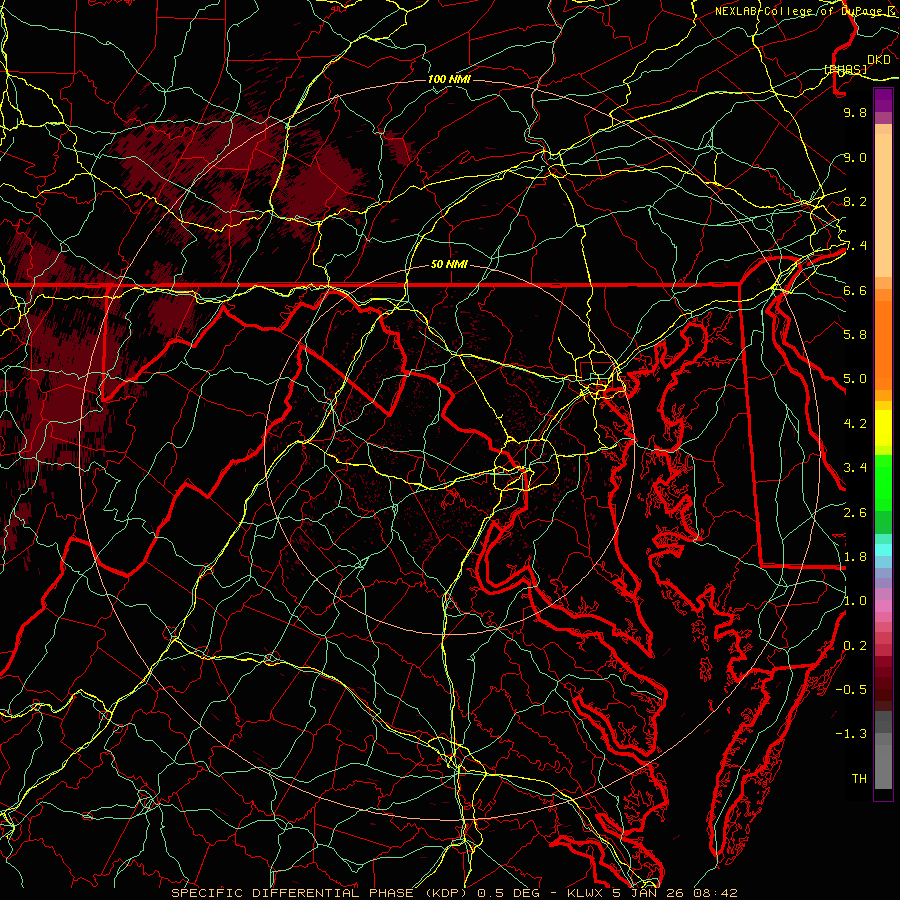Viewport: 900px width, 900px height.
Task: Click the [PHAS] unit label
Action: point(845,69)
